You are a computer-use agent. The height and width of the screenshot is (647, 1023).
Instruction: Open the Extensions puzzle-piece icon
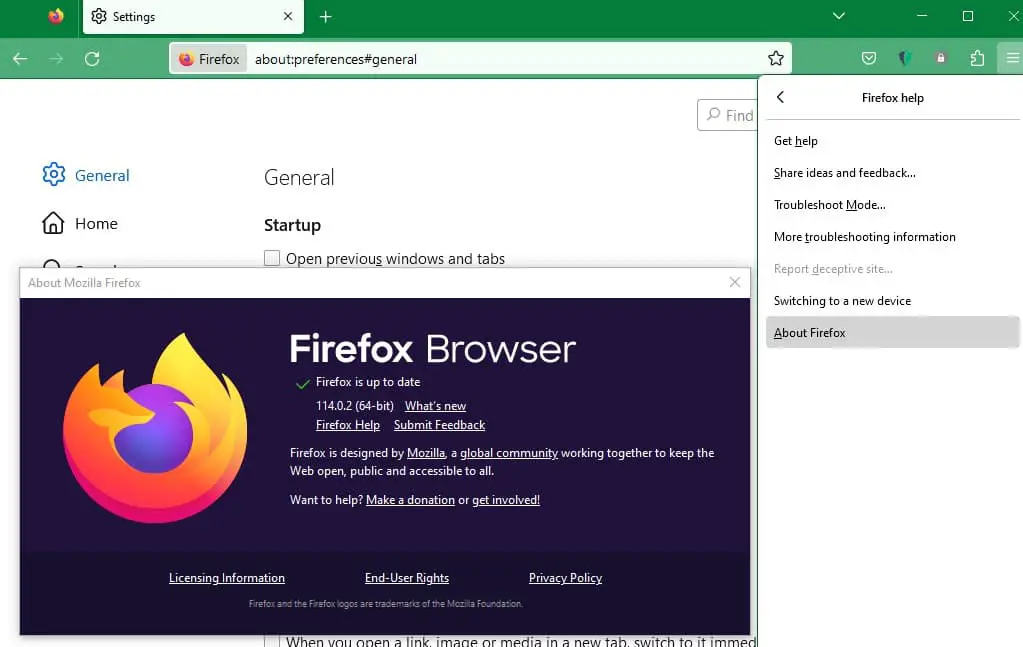point(977,59)
